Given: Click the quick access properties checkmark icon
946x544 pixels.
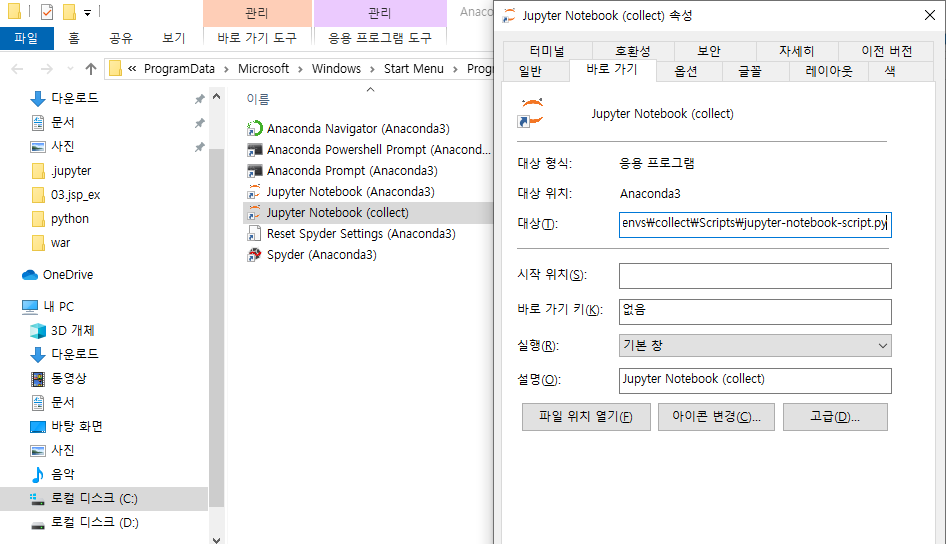Looking at the screenshot, I should [x=46, y=11].
